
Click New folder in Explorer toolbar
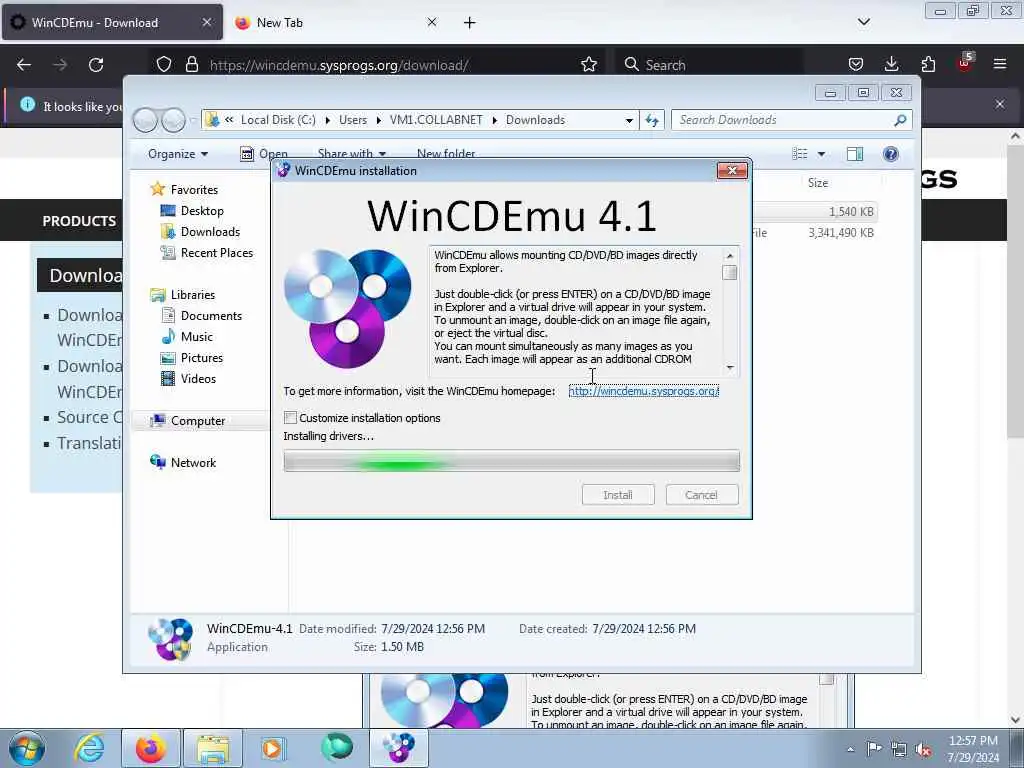point(446,154)
